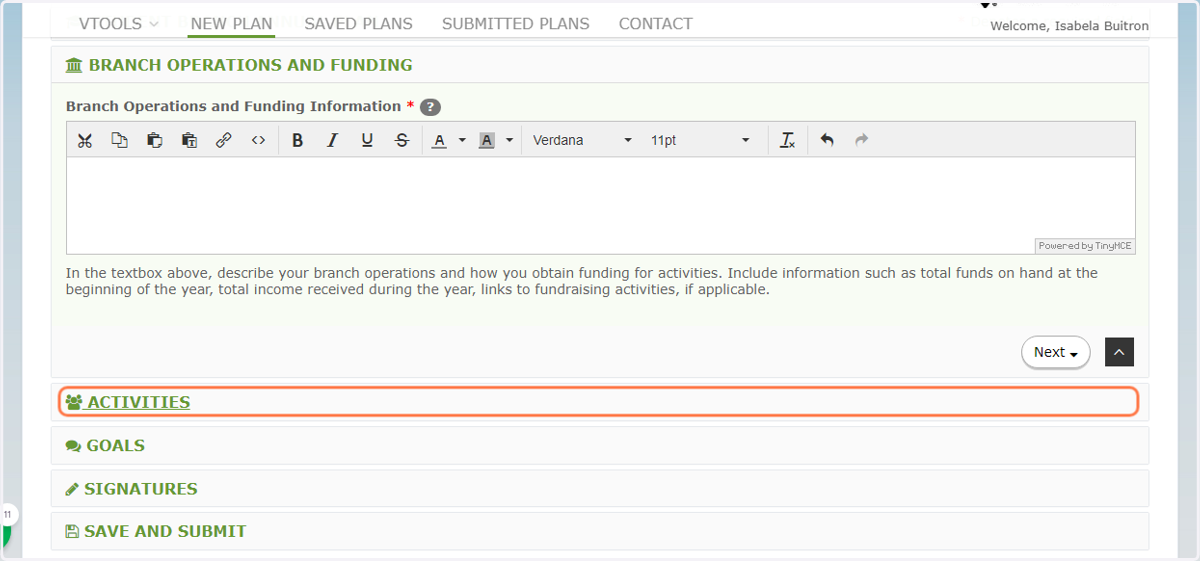
Task: Click the Paste as text icon
Action: click(189, 140)
